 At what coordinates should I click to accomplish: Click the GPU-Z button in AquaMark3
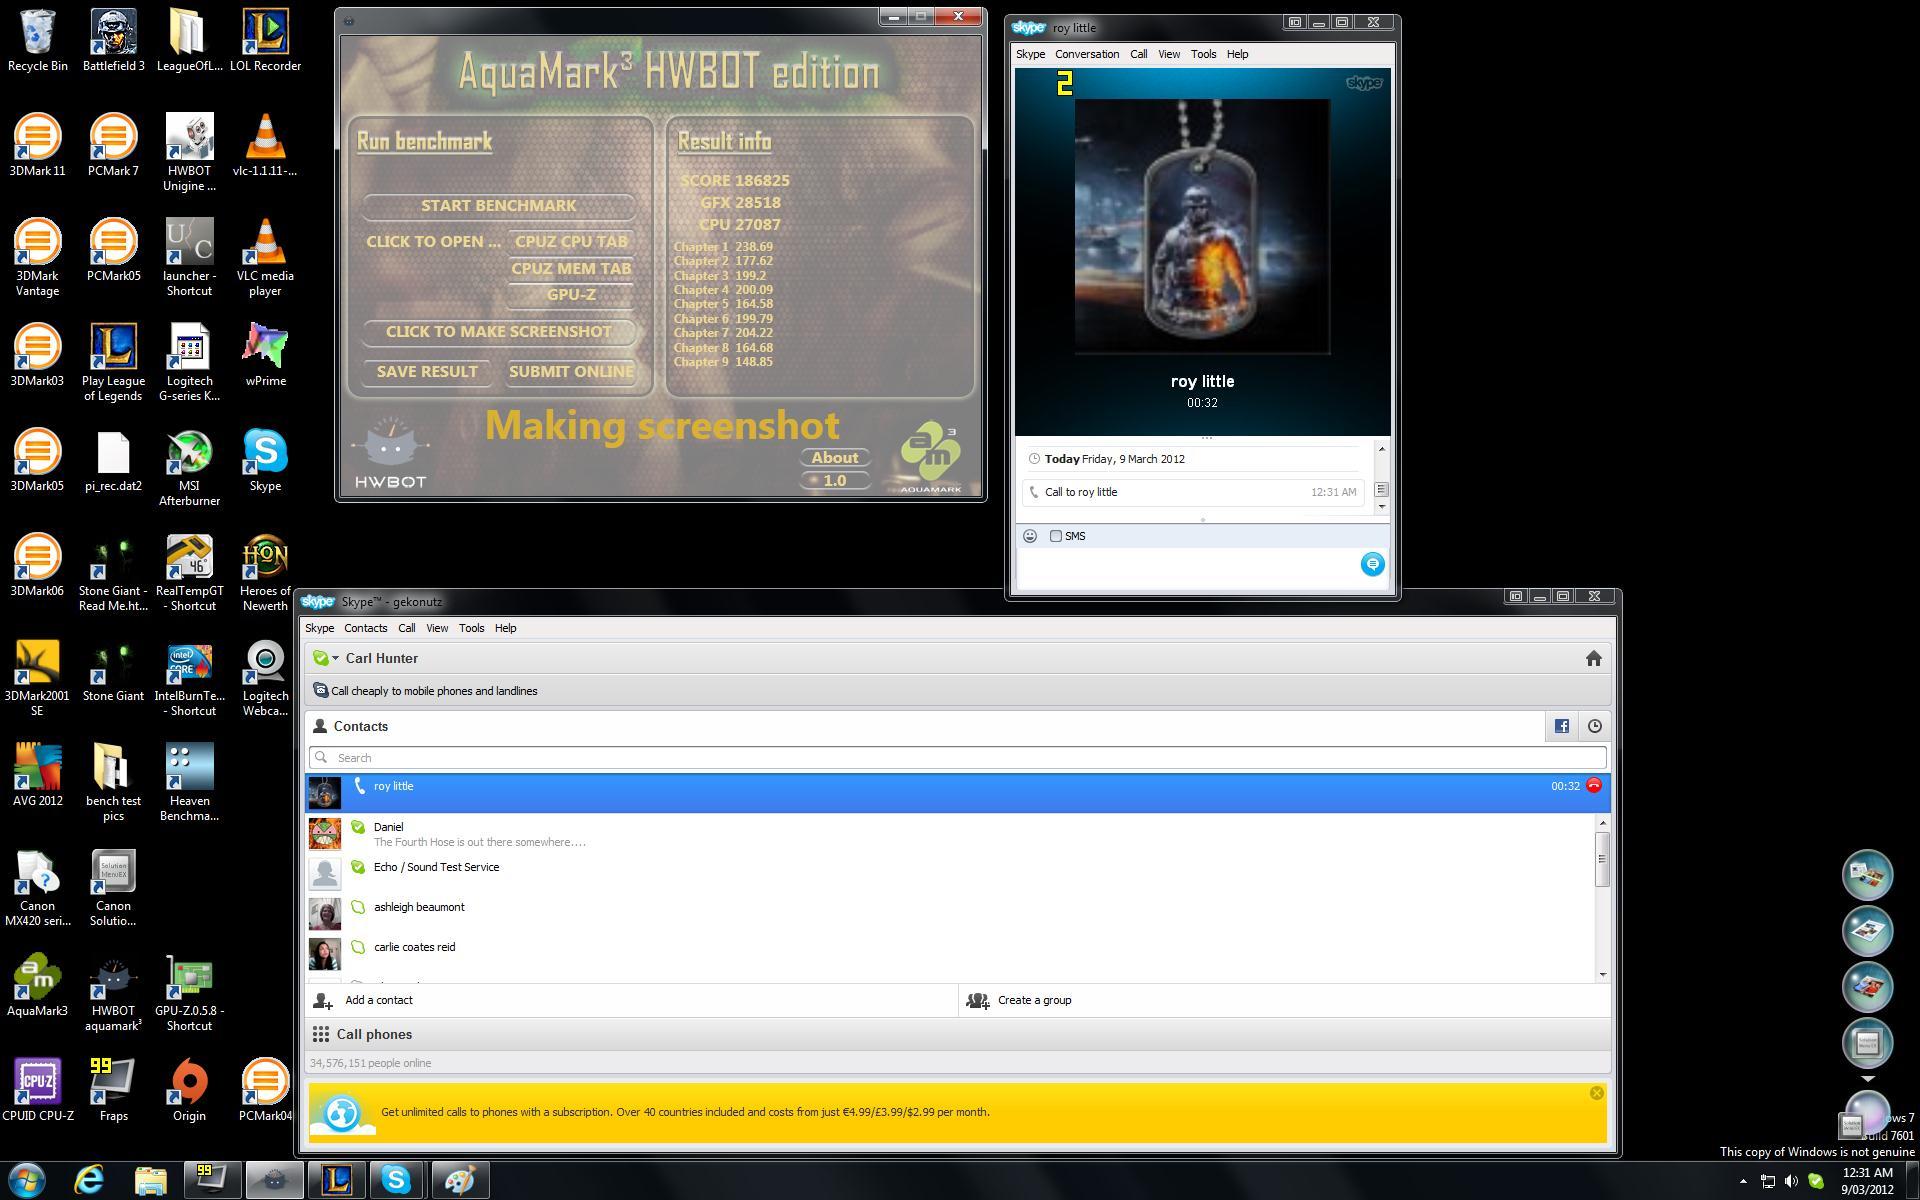[571, 295]
